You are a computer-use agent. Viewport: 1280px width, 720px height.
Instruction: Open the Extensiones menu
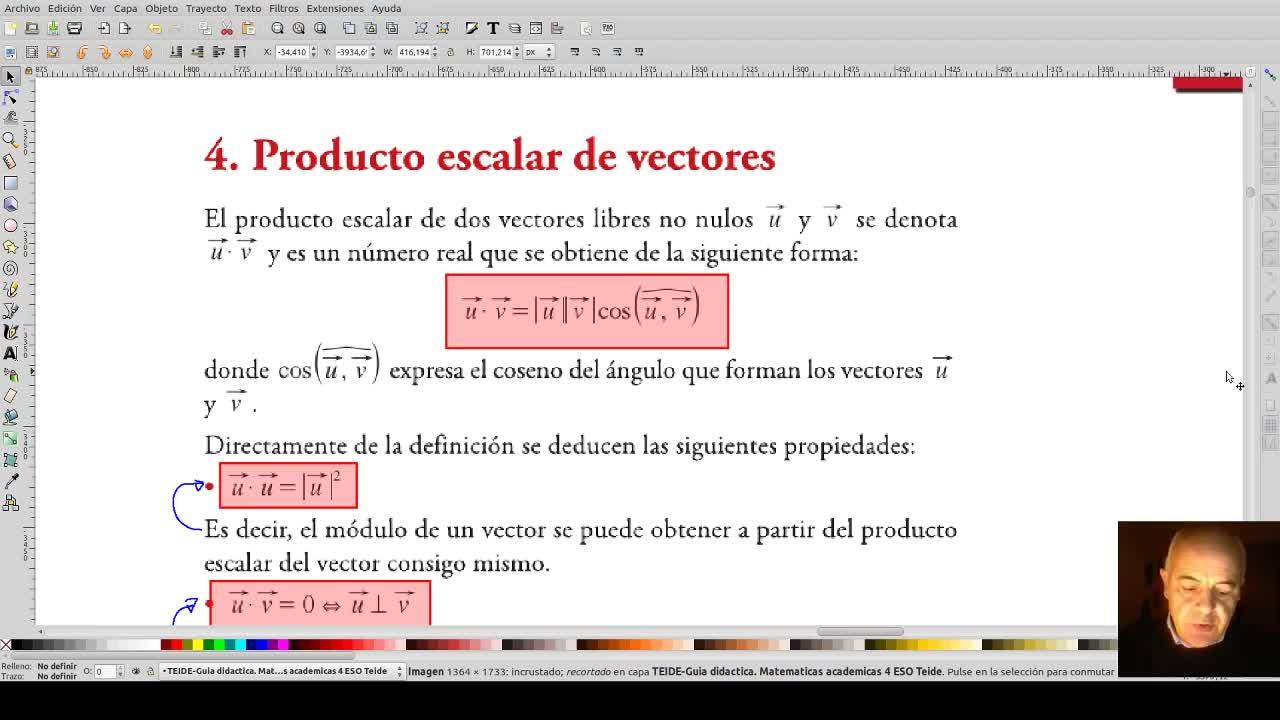coord(335,8)
